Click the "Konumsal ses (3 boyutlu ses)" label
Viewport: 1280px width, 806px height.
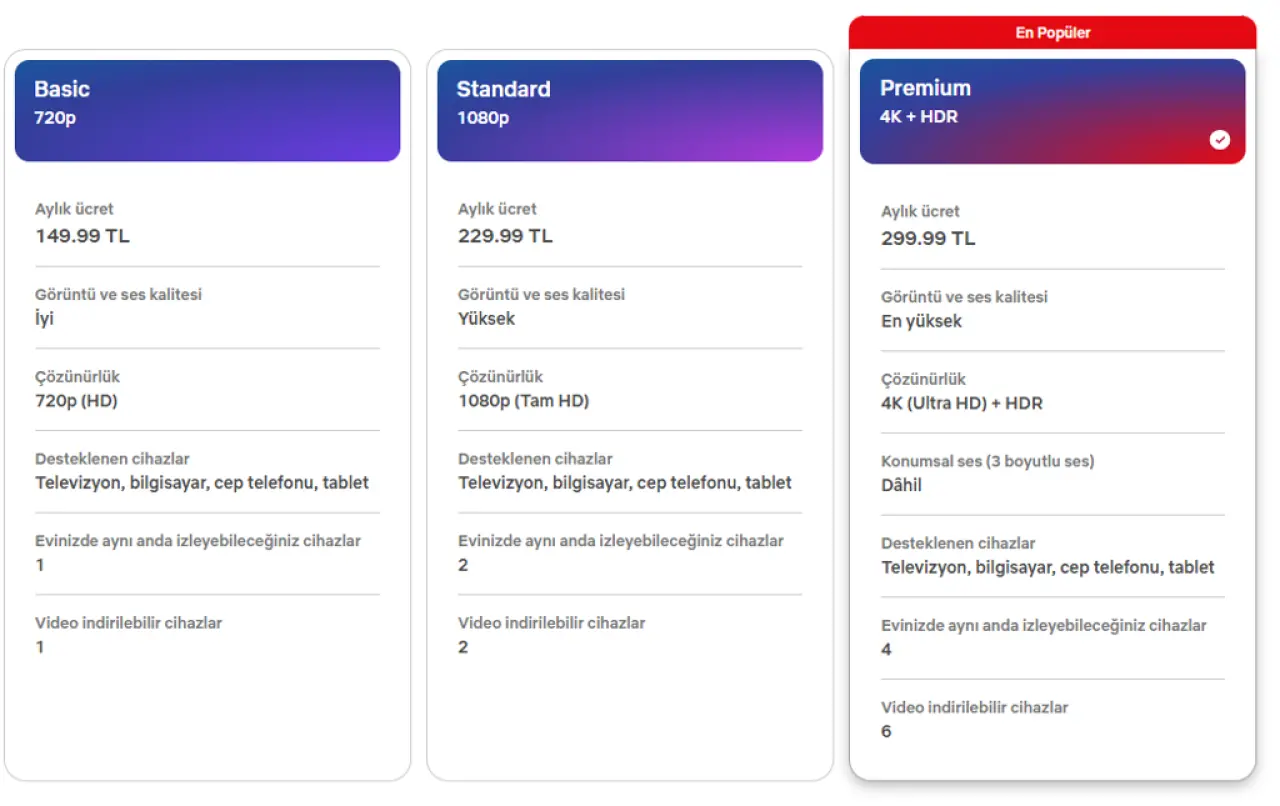pyautogui.click(x=987, y=461)
